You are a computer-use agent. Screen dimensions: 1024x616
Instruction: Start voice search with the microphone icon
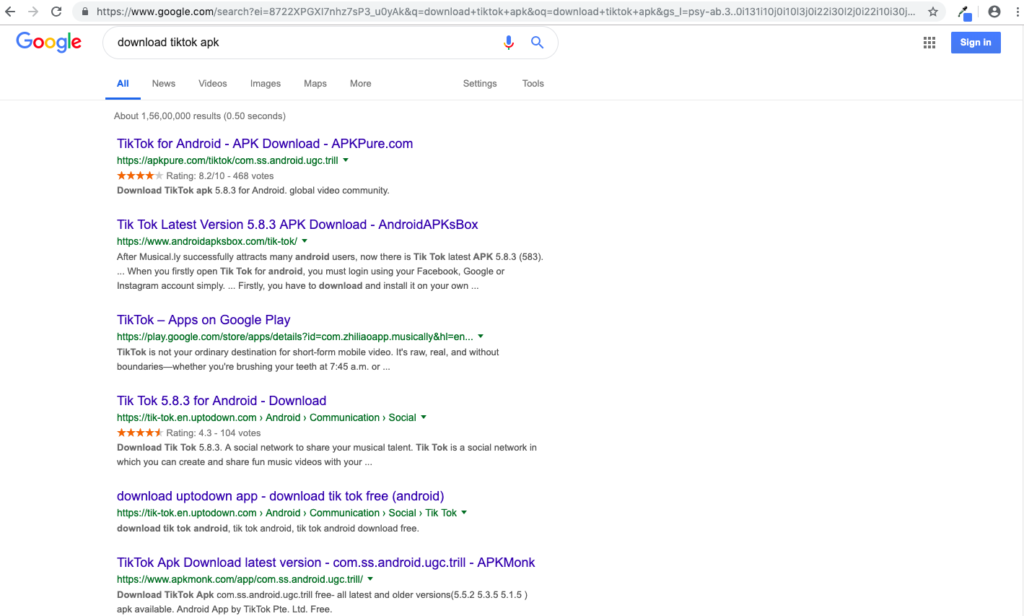point(508,42)
